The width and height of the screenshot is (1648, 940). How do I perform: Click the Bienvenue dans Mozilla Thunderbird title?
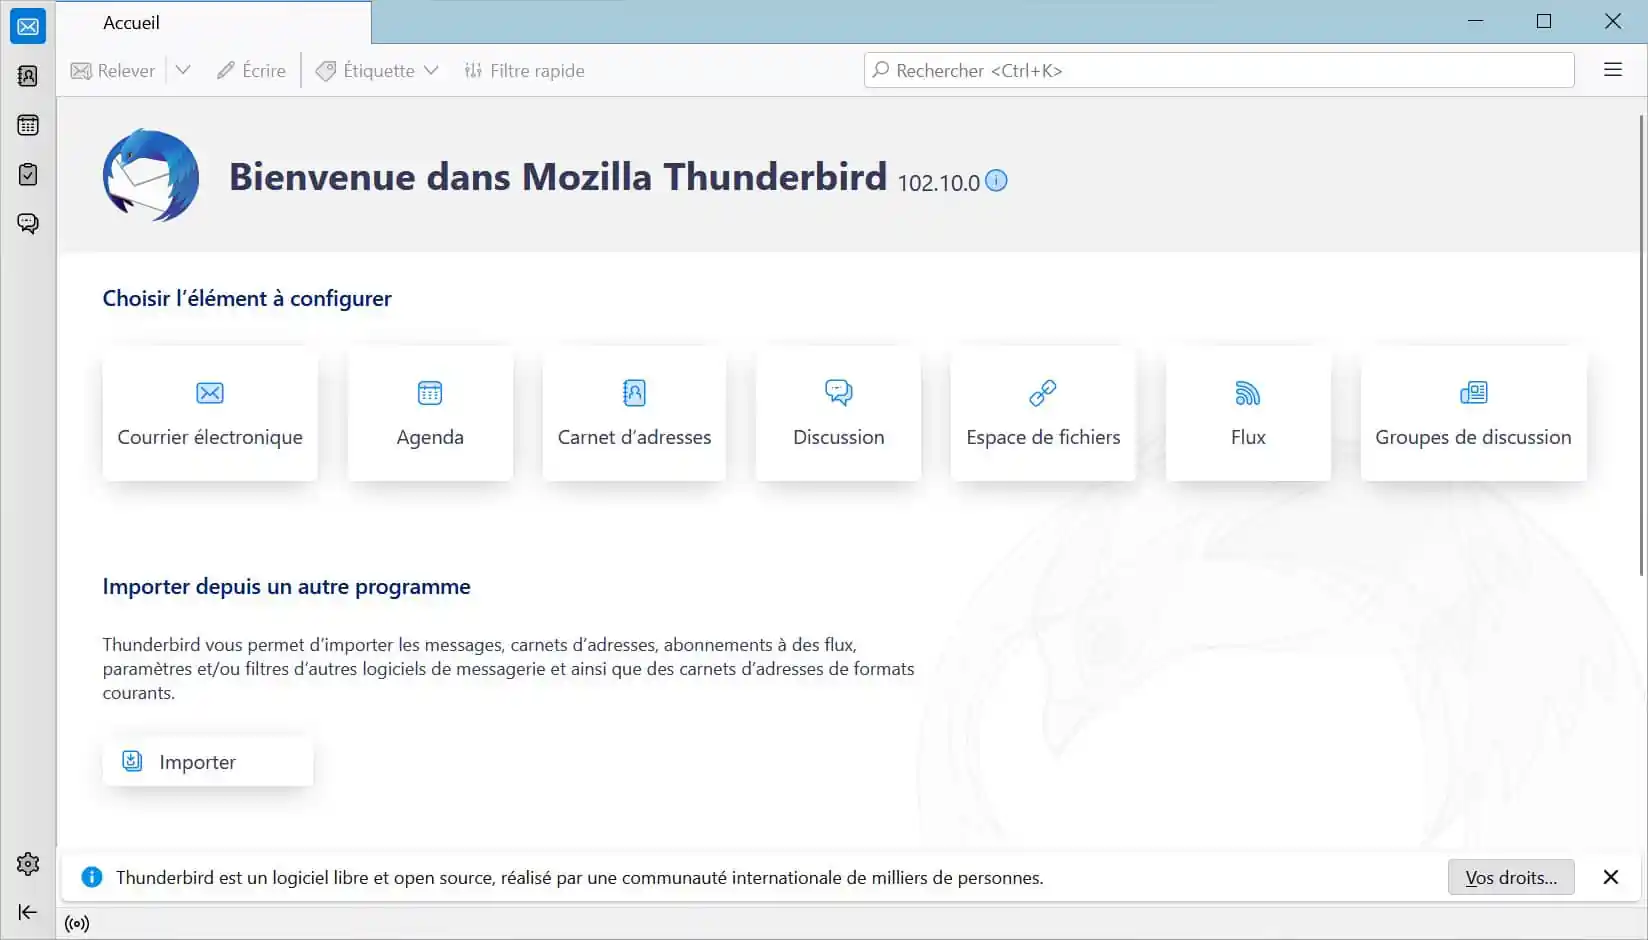pyautogui.click(x=558, y=176)
